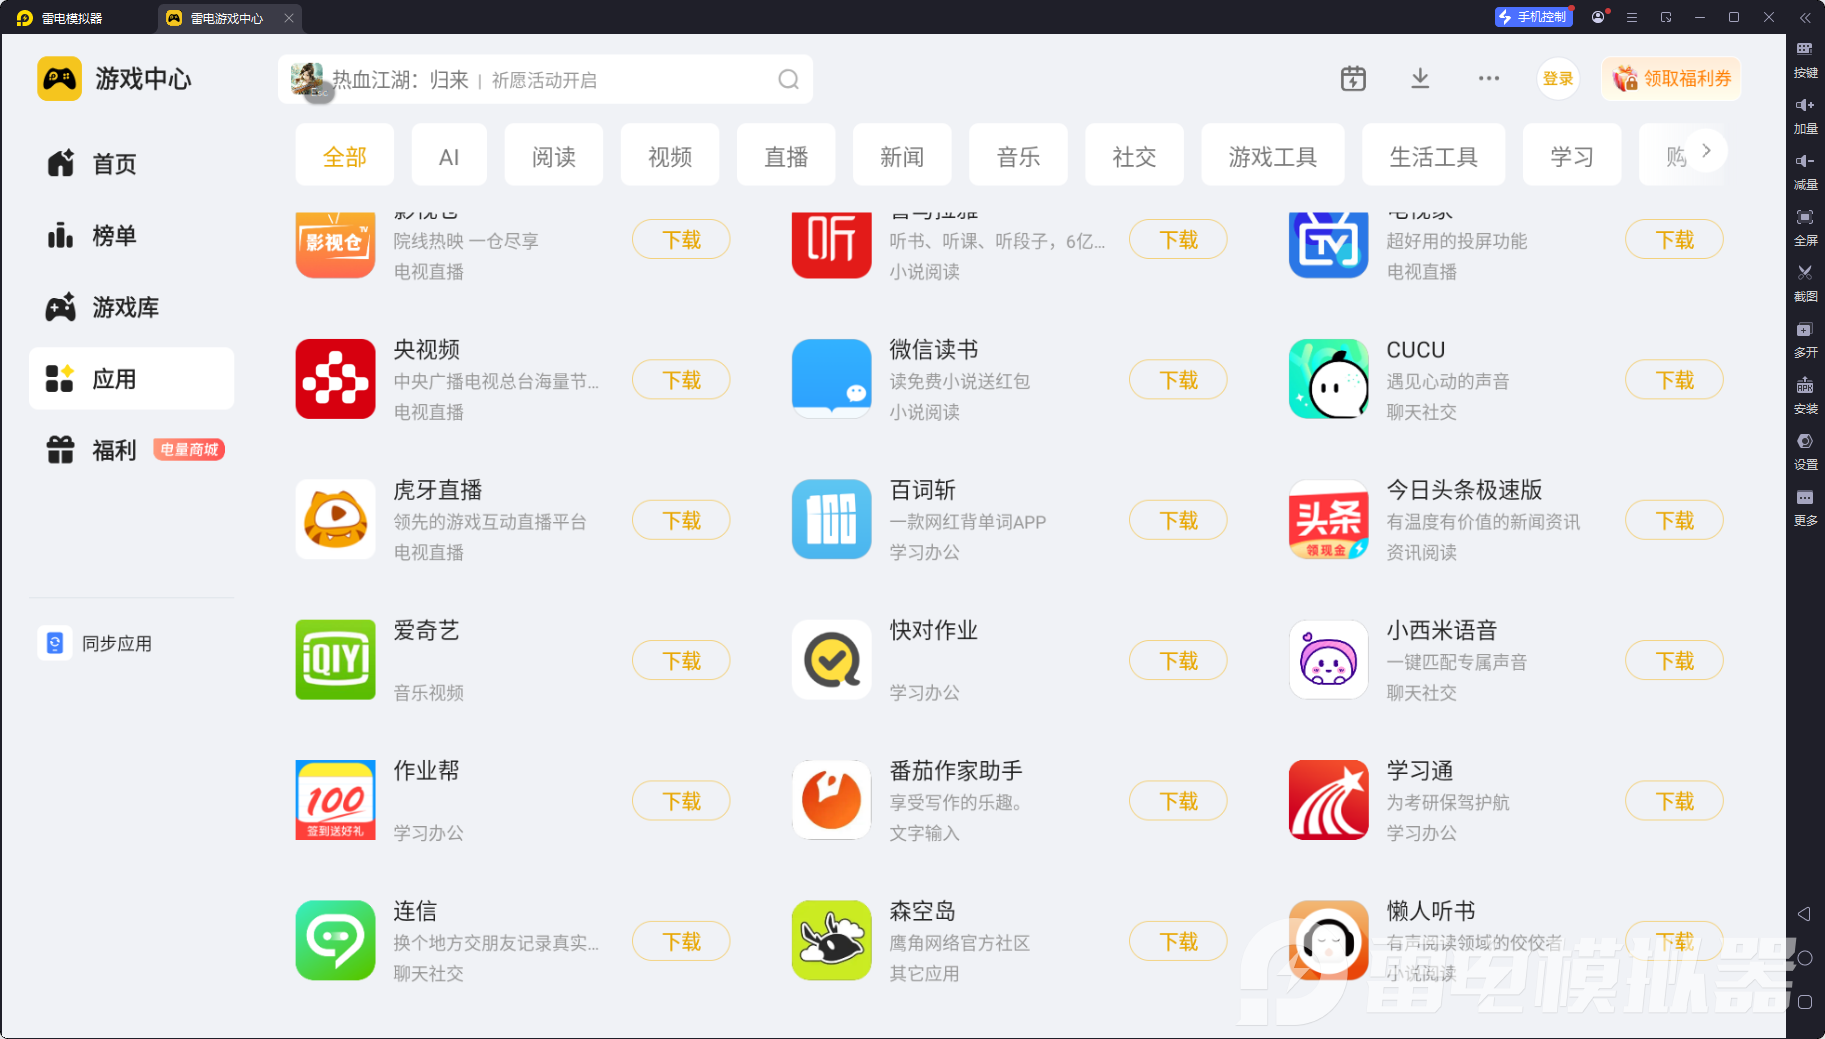Select the 新闻 category tab

(x=902, y=155)
